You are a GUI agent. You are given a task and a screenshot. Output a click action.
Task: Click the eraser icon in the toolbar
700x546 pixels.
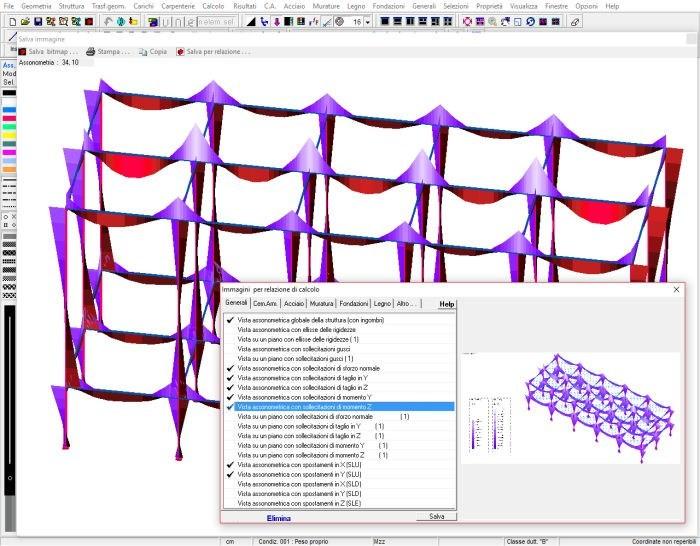coord(575,21)
